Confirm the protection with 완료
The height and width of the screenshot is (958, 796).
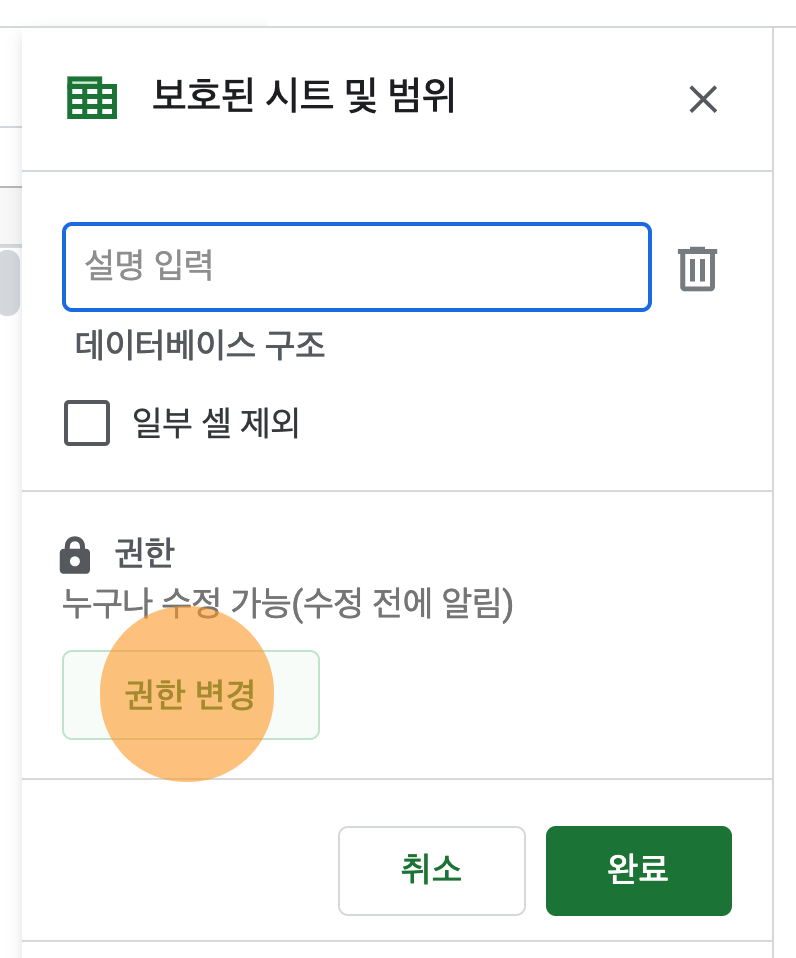tap(638, 871)
